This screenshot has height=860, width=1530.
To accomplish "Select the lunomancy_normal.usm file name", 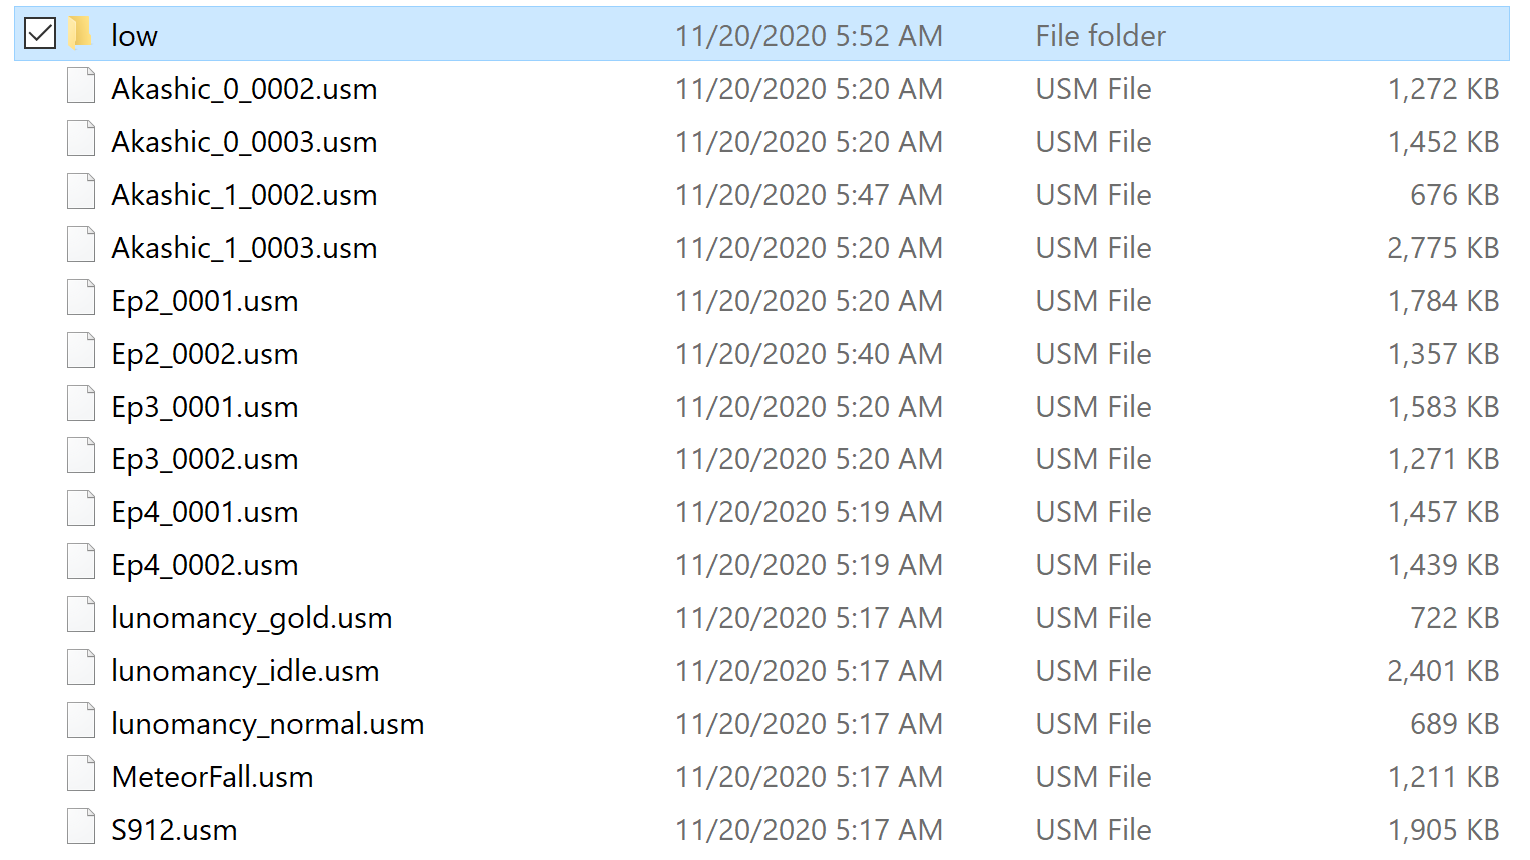I will tap(268, 724).
